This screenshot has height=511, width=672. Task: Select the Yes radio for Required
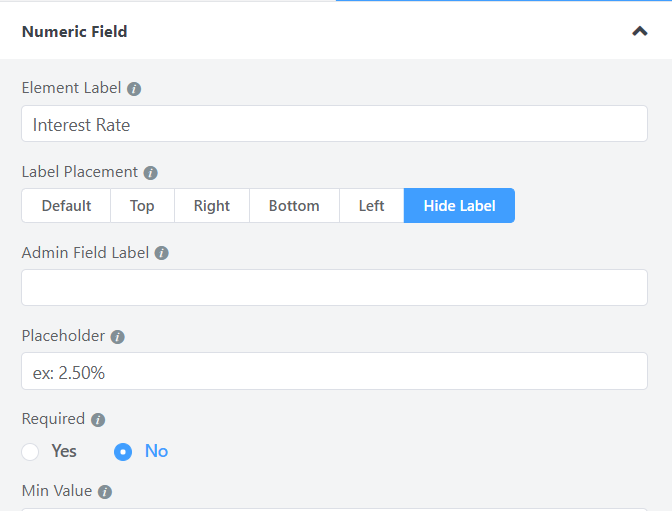(30, 451)
